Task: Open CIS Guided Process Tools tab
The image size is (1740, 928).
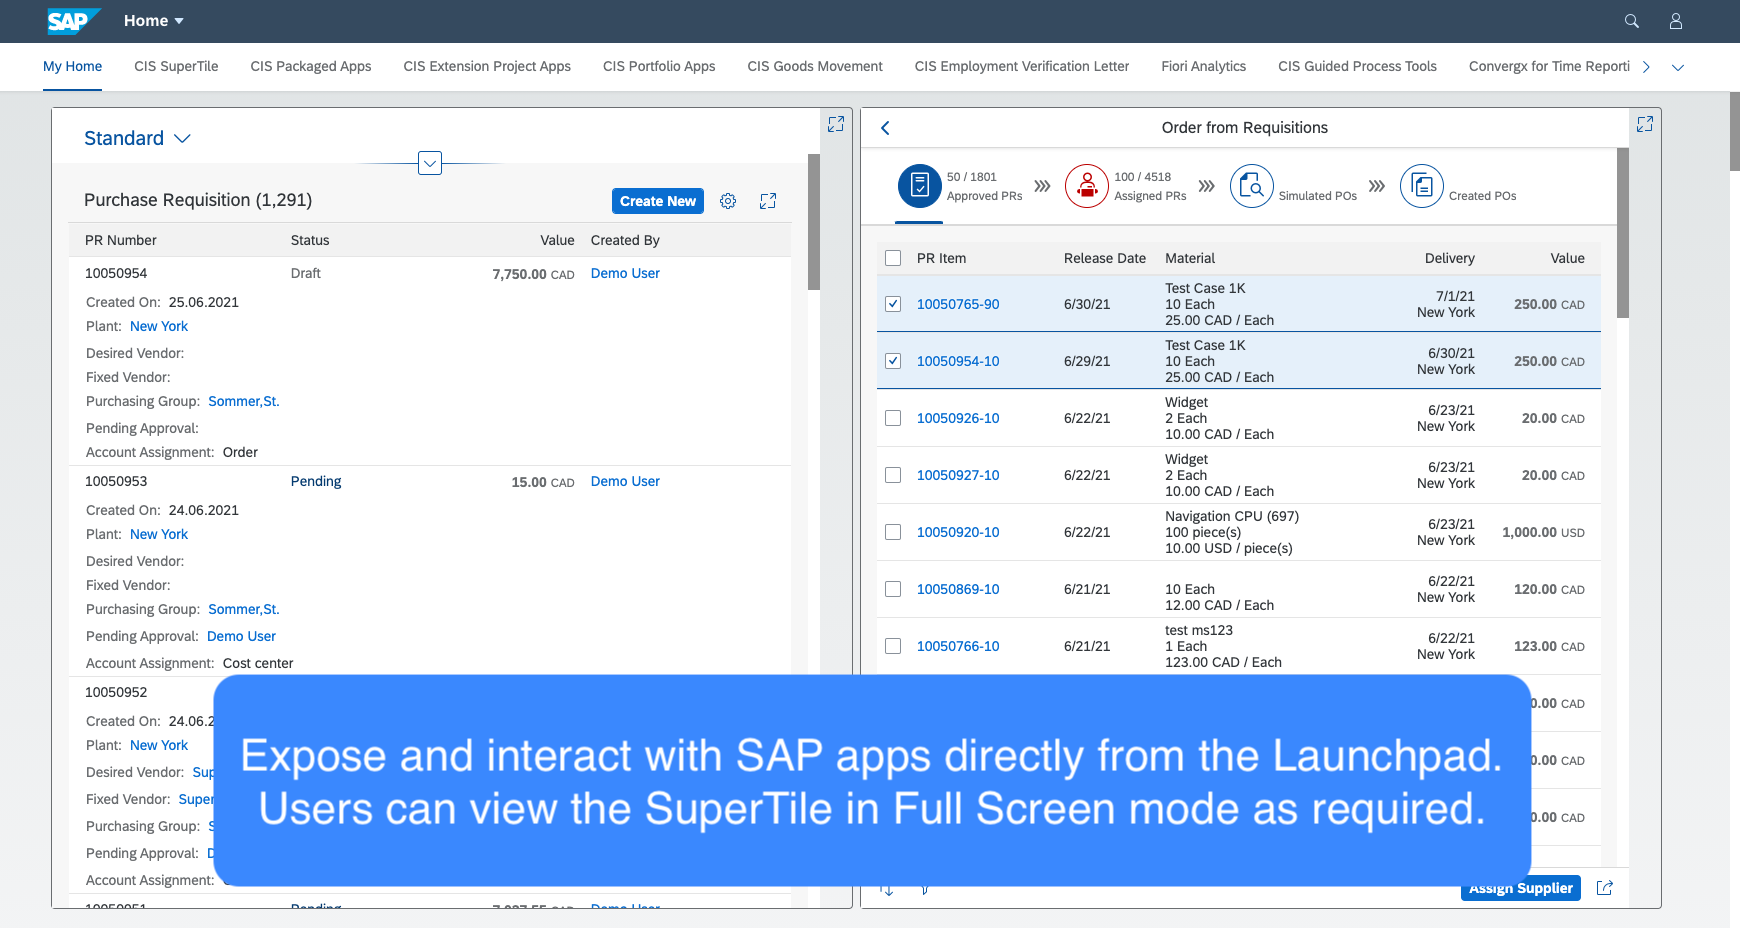Action: pyautogui.click(x=1357, y=66)
